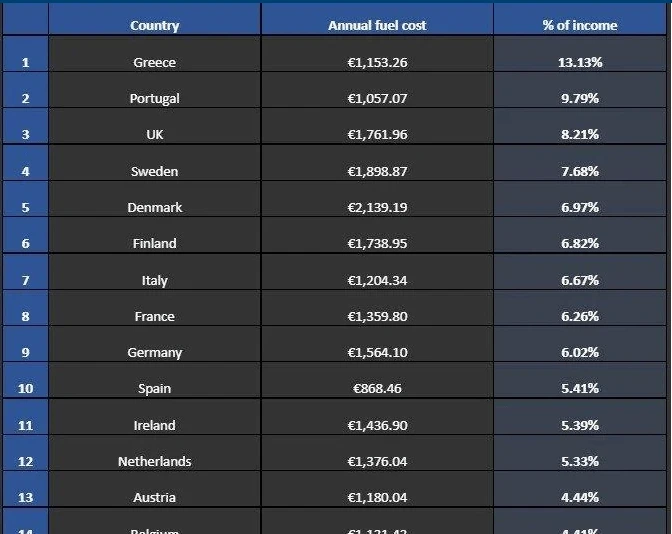Click Austria's fuel cost €1,180.04

click(x=377, y=497)
